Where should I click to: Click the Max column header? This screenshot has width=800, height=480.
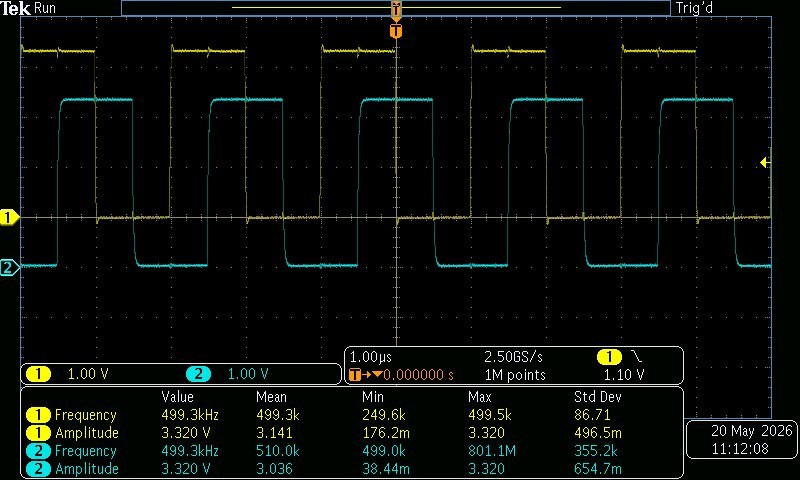[480, 397]
